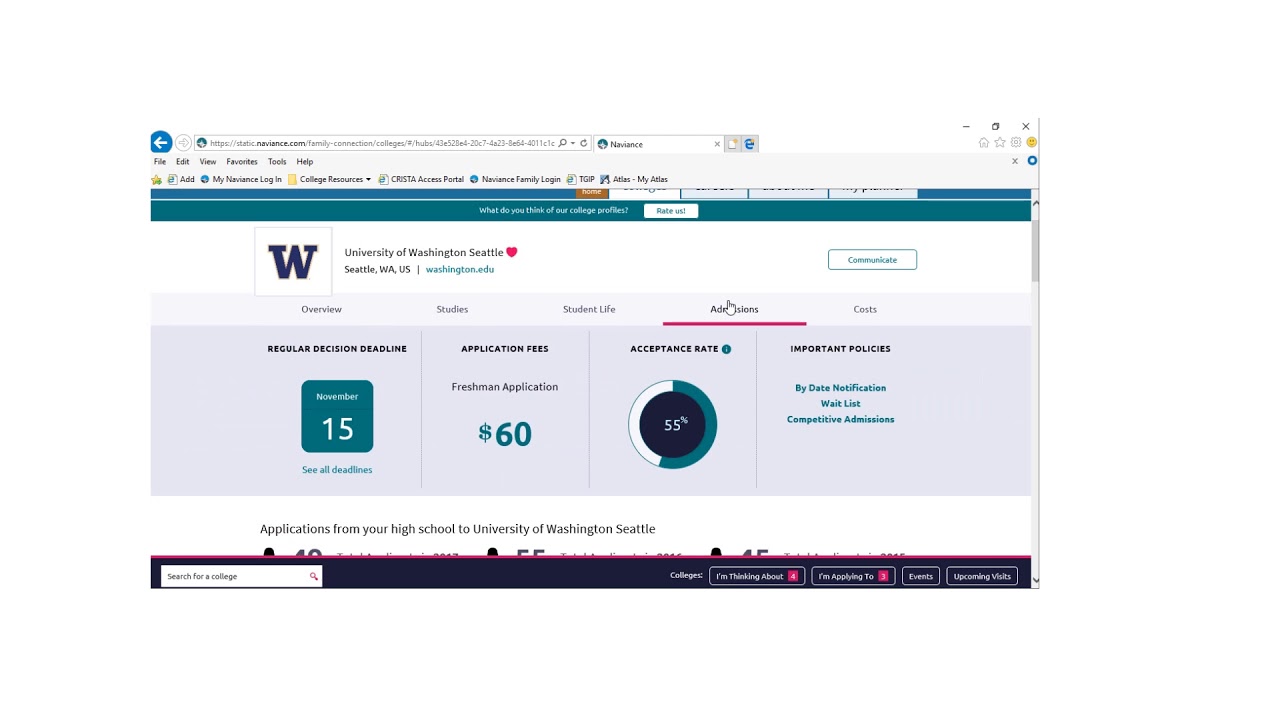Open Favorites with the star icon
The width and height of the screenshot is (1280, 720).
(1000, 143)
